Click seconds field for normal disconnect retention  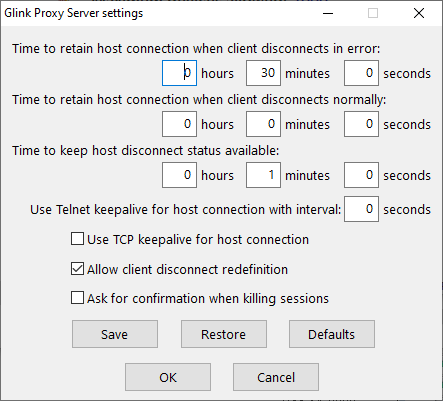click(361, 124)
